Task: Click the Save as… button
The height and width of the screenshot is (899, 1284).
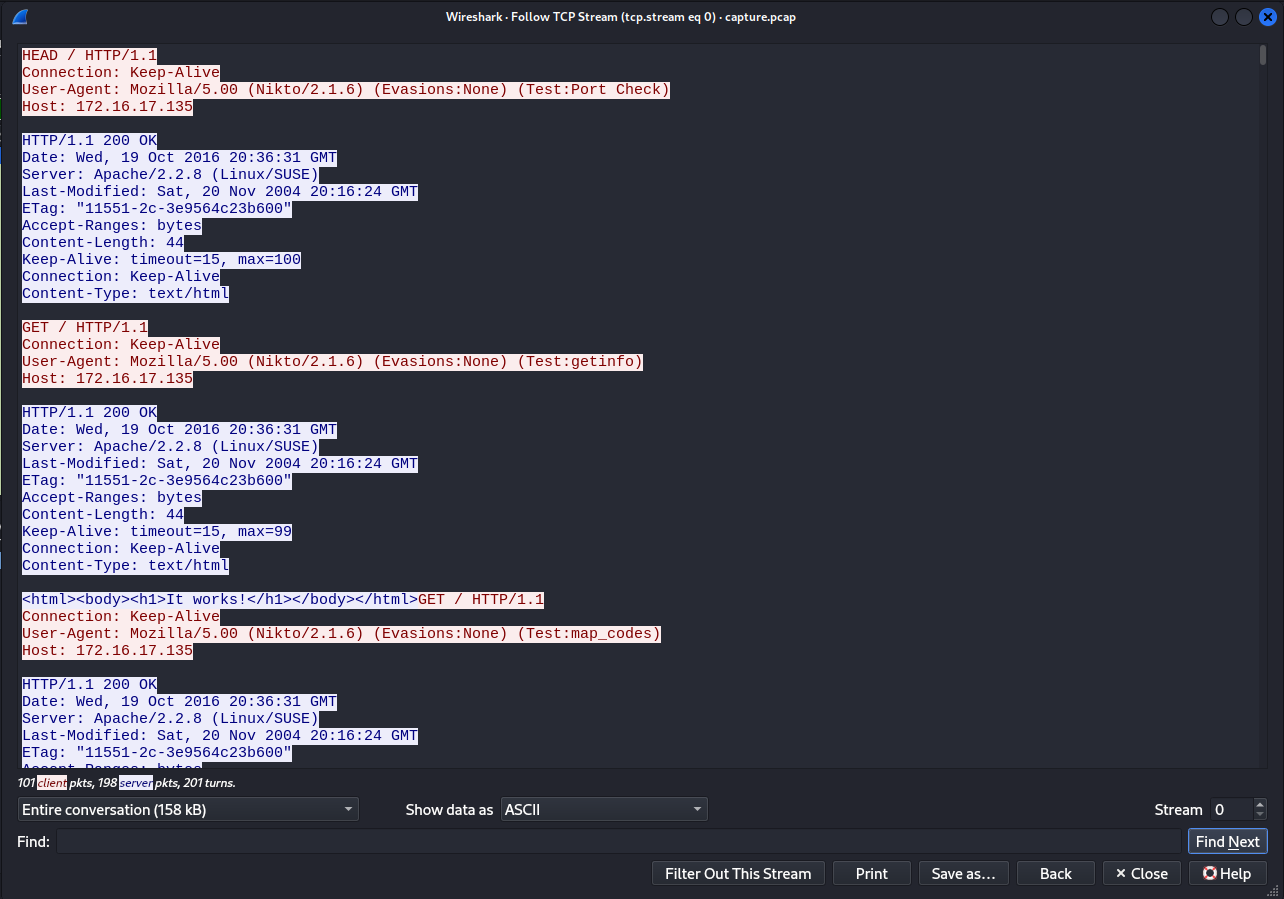Action: tap(964, 873)
